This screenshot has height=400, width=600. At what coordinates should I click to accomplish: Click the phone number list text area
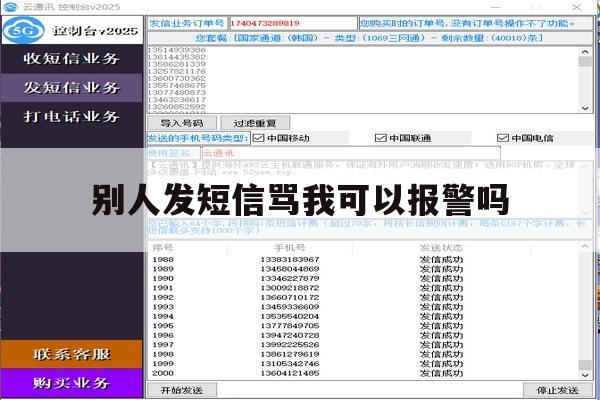pyautogui.click(x=364, y=80)
